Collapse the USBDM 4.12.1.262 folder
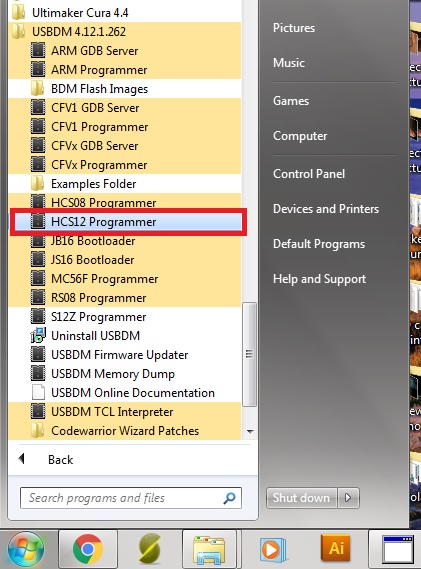This screenshot has width=421, height=569. click(x=125, y=32)
